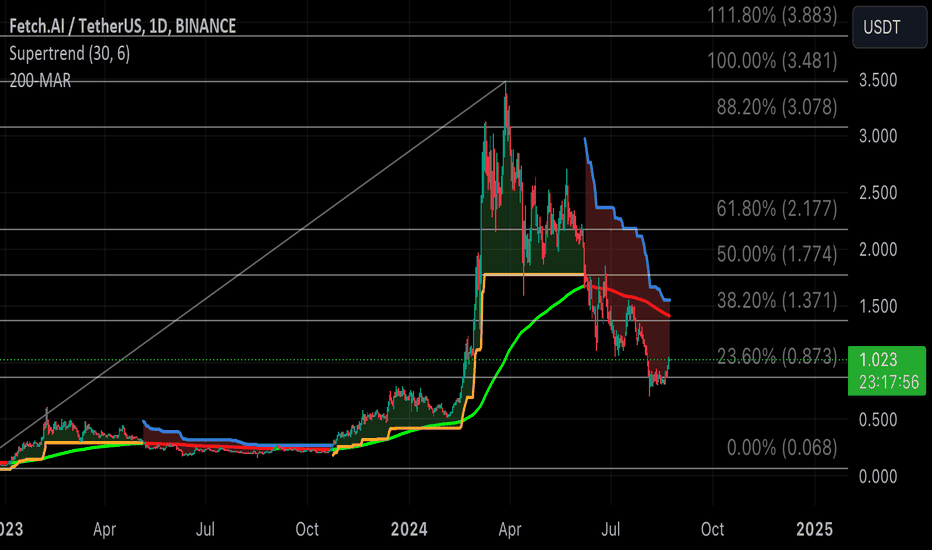Click the Oct label left of 2024
The width and height of the screenshot is (932, 550).
point(307,529)
